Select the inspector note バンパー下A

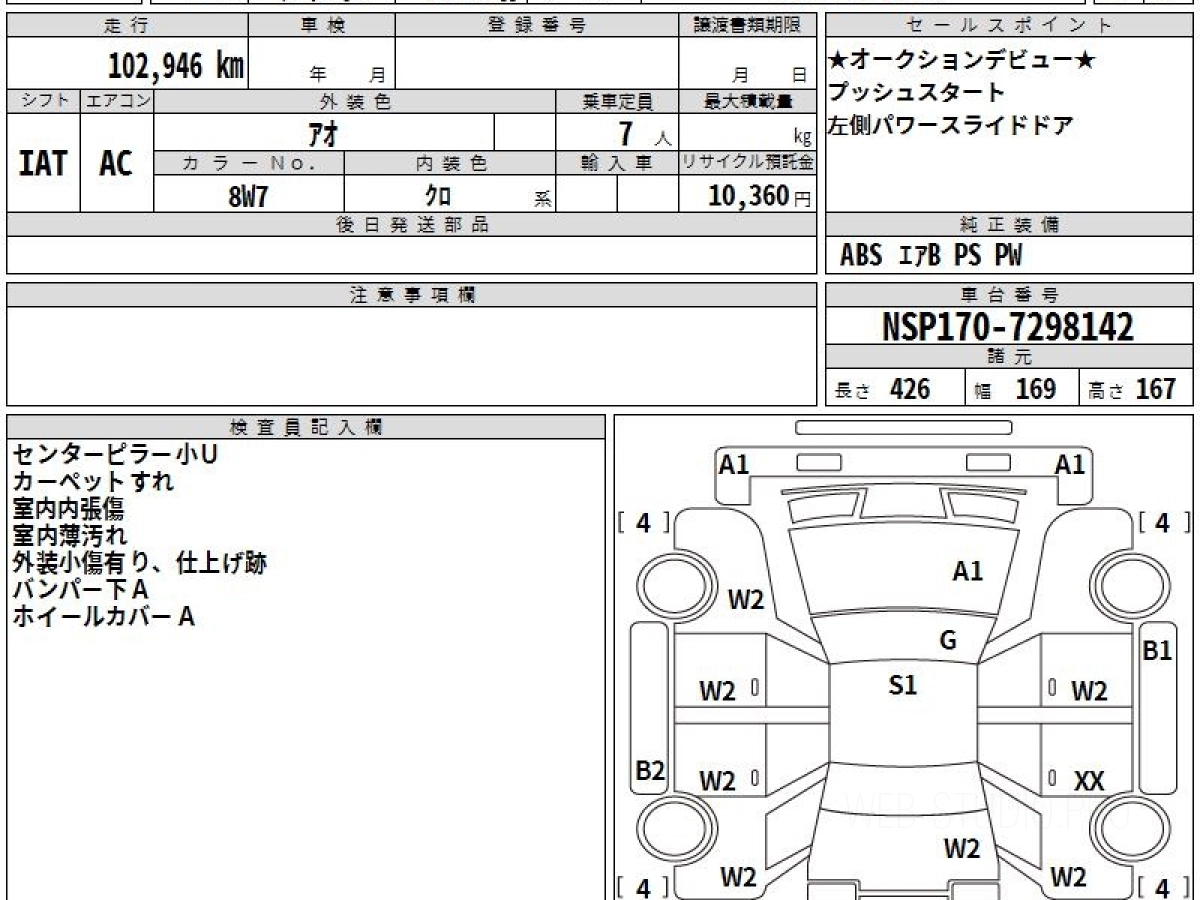point(80,590)
